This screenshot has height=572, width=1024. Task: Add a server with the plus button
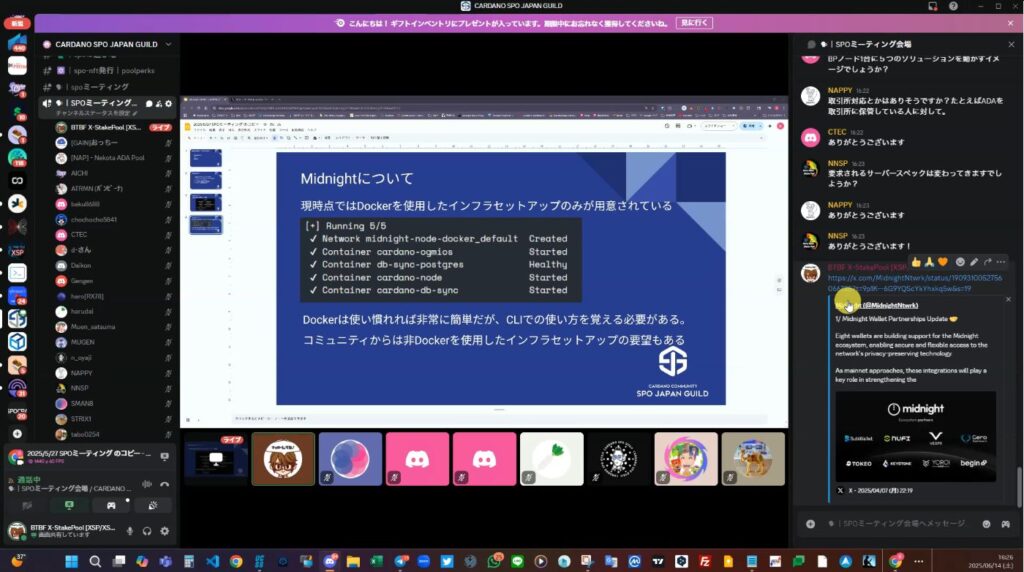coord(17,434)
